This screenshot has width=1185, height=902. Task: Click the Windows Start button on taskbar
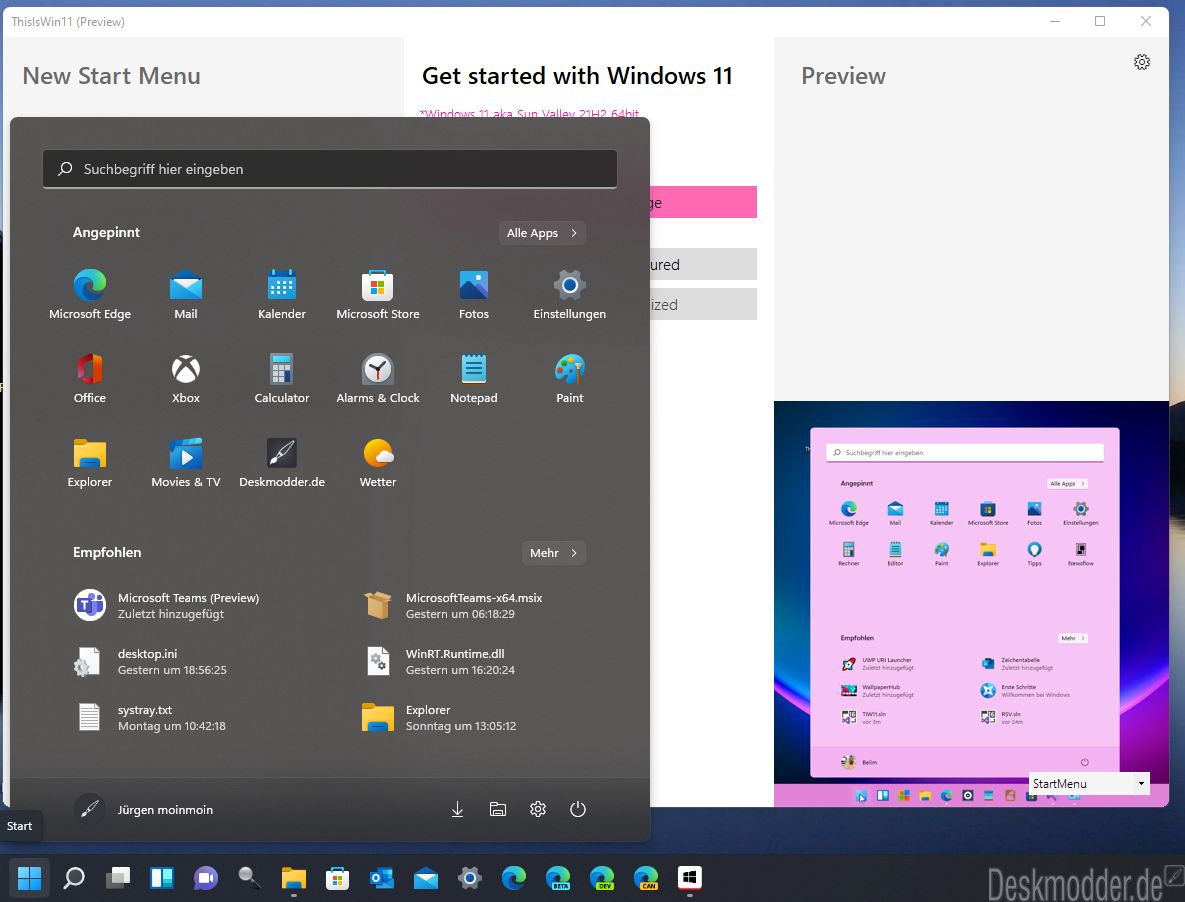point(29,878)
